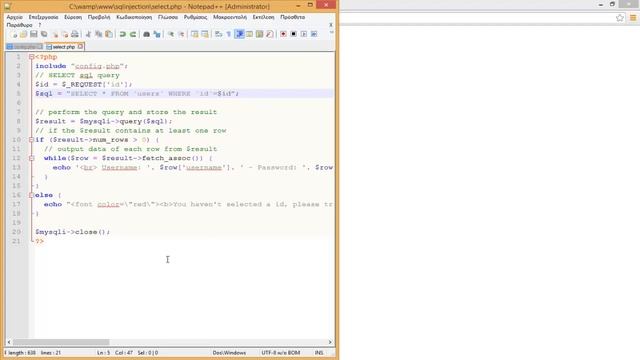Click horizontal scrollbar left arrow
Viewport: 640px width, 360px height.
[x=9, y=342]
